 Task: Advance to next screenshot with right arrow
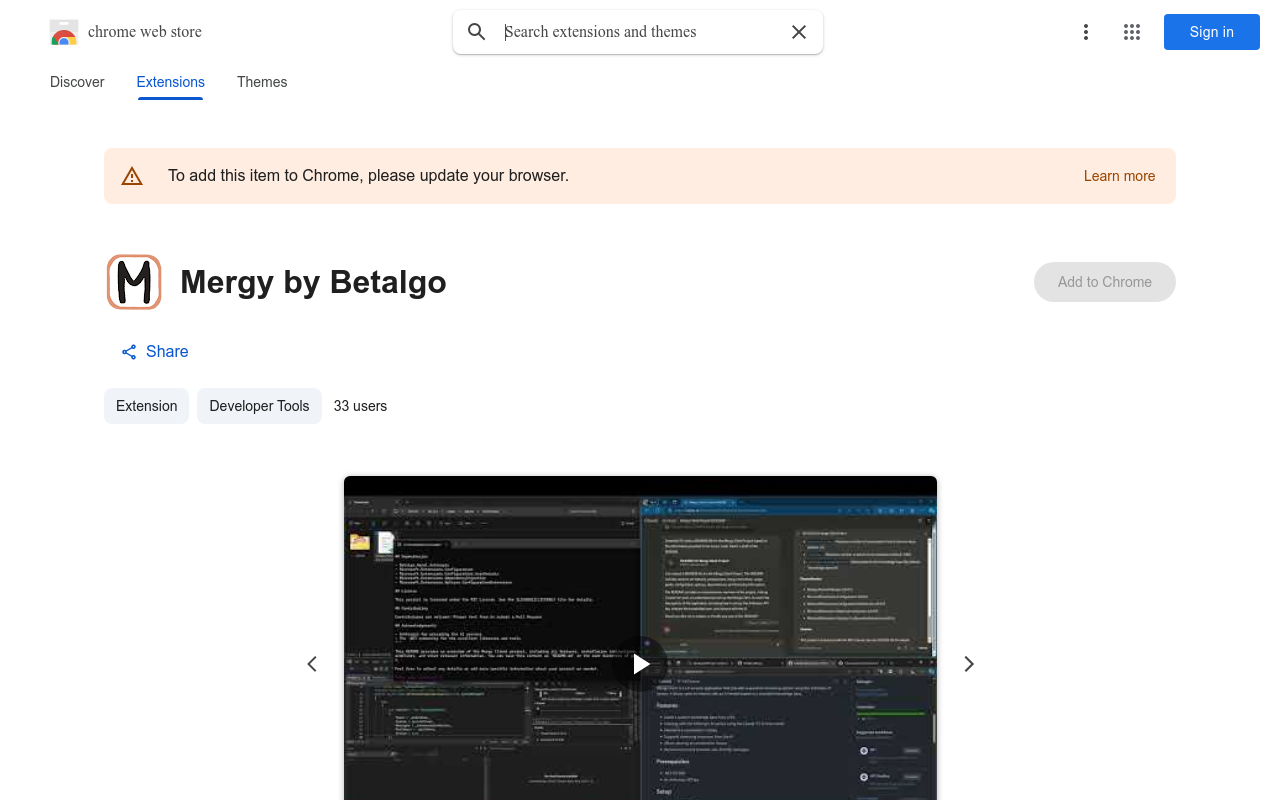(968, 664)
